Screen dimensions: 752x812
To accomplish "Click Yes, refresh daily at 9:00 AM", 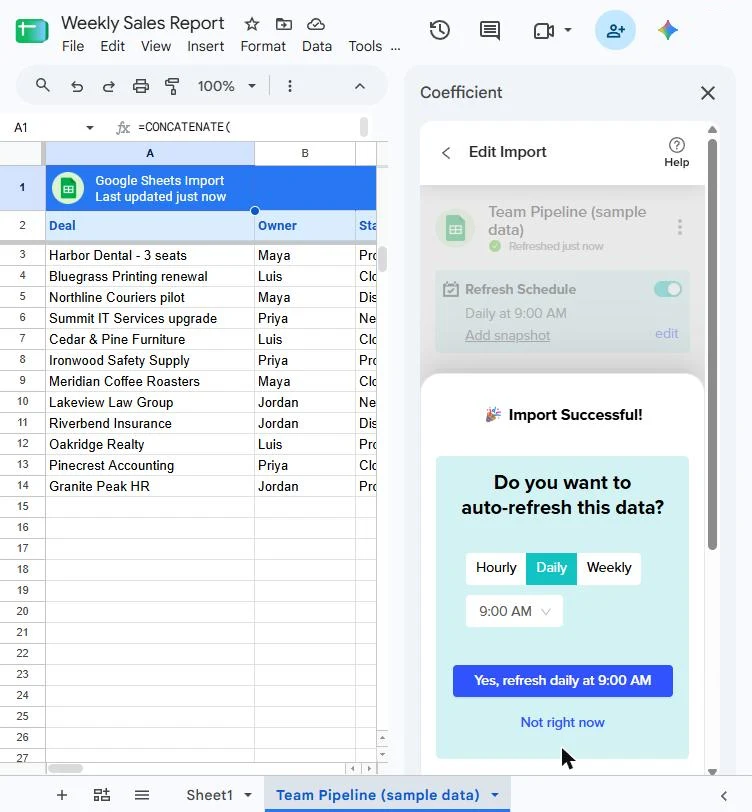I will [x=562, y=681].
